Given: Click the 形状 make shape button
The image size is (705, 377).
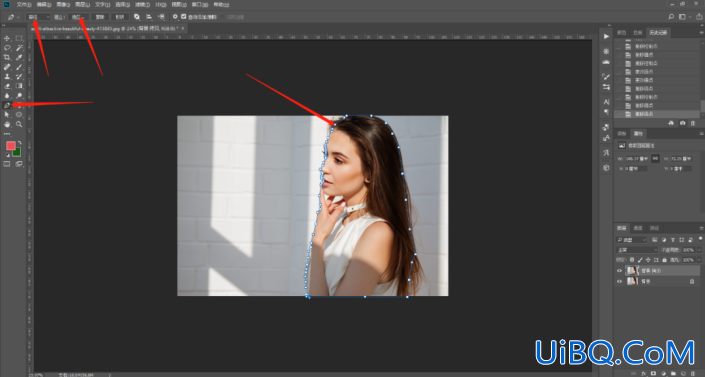Looking at the screenshot, I should (120, 17).
